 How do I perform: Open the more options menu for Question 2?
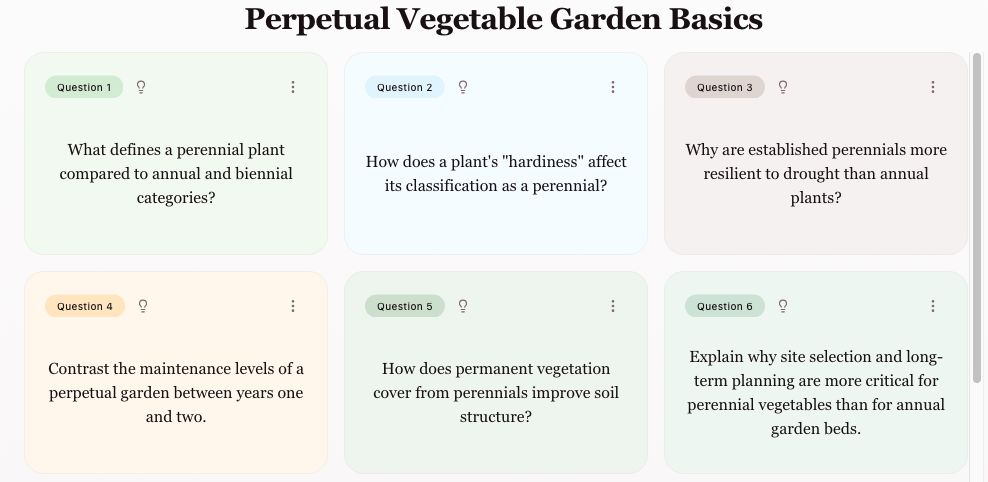point(613,87)
